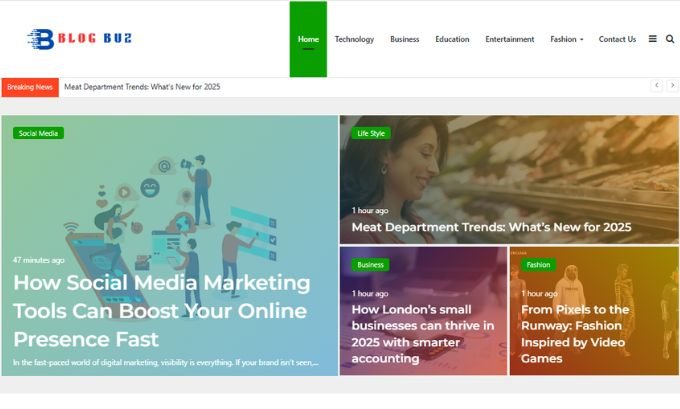Open the search magnifier icon
The height and width of the screenshot is (409, 680).
click(x=670, y=39)
